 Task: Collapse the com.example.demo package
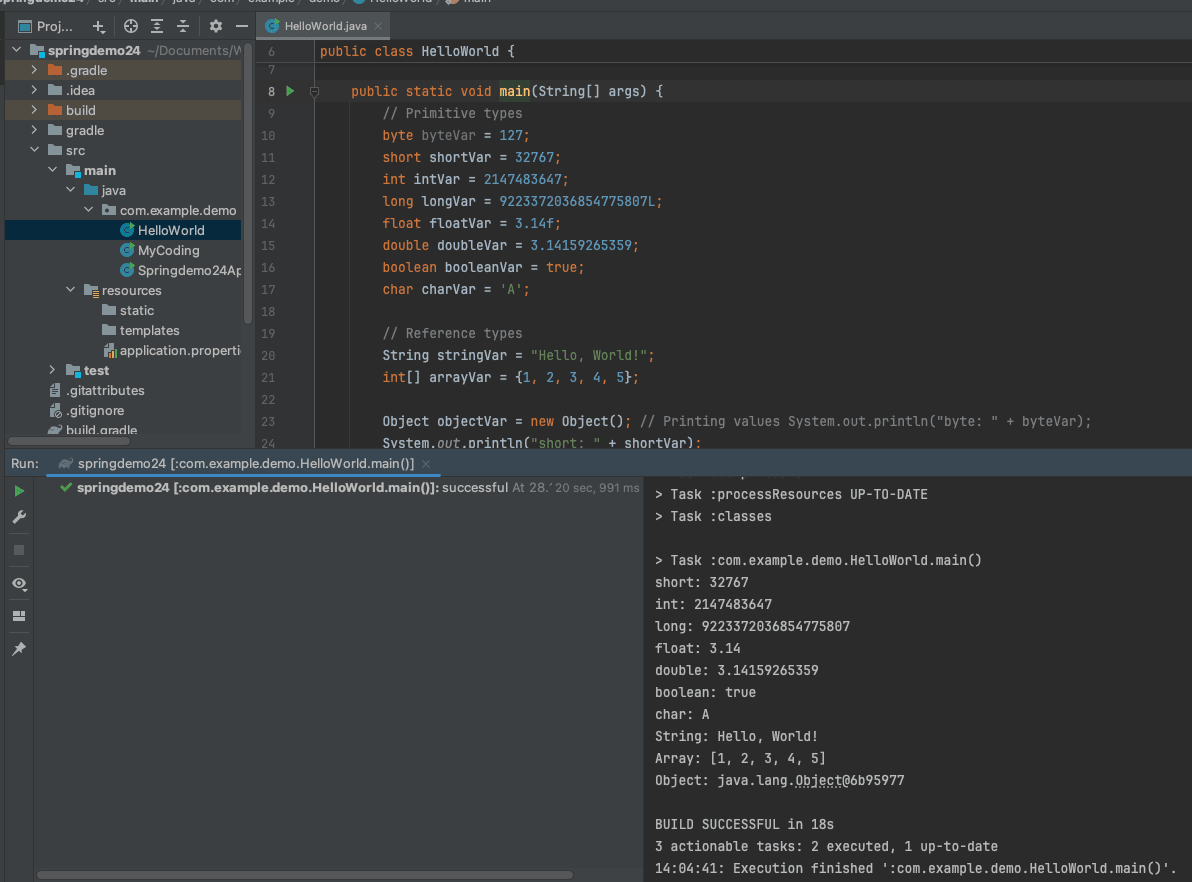click(x=89, y=210)
